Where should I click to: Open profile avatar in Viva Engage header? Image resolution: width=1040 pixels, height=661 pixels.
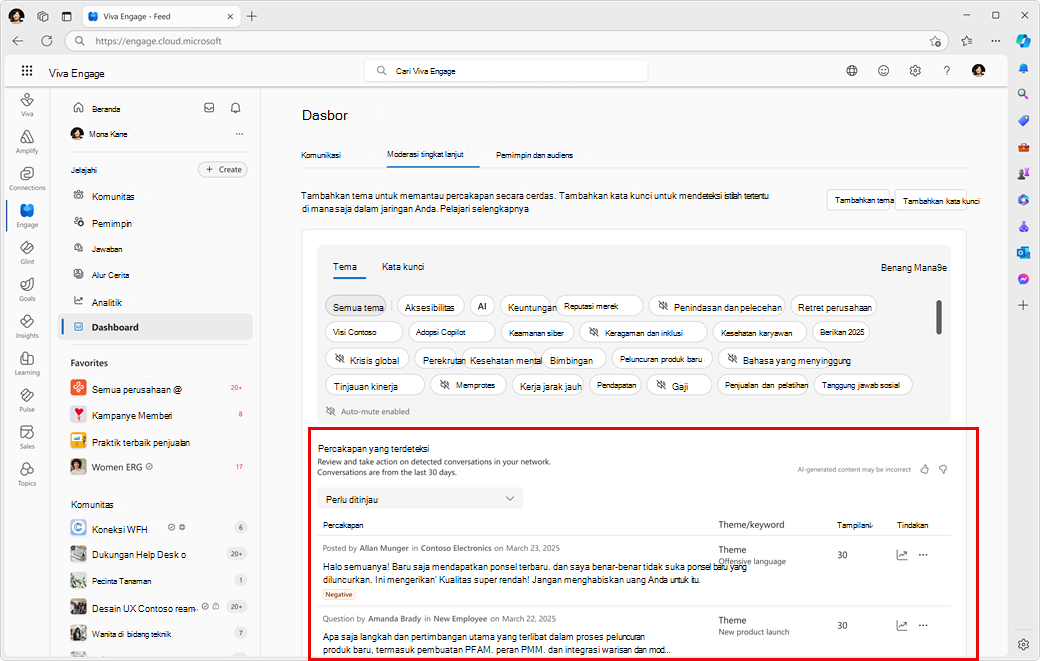click(978, 70)
